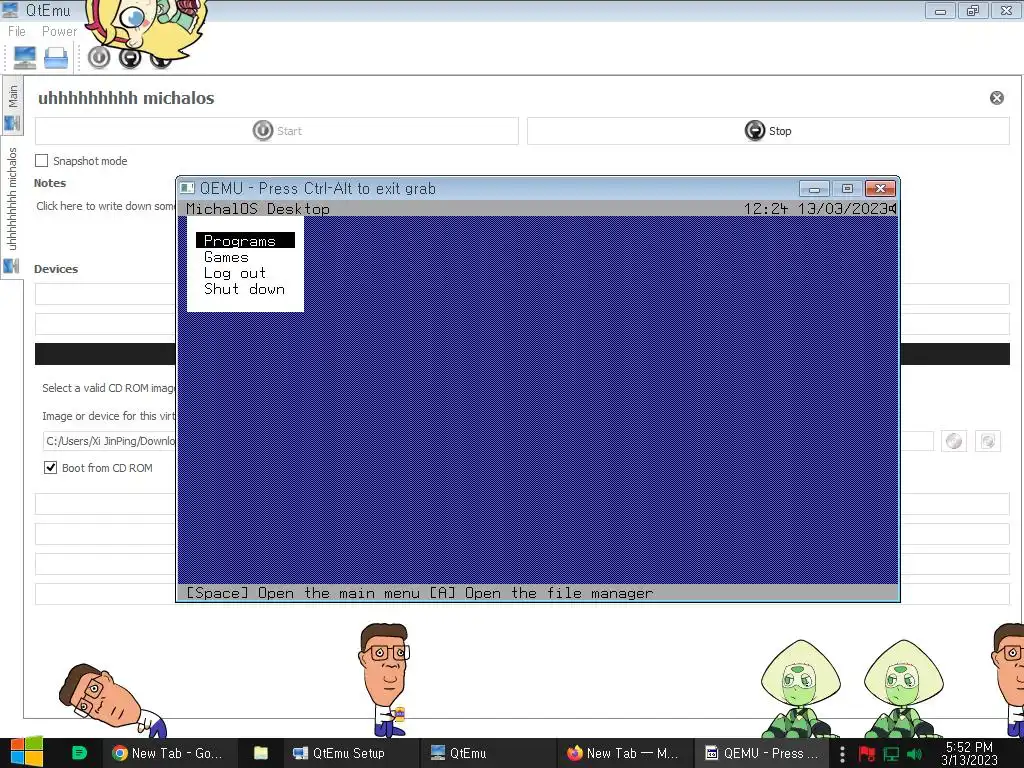
Task: Click the power start toolbar icon
Action: click(99, 58)
